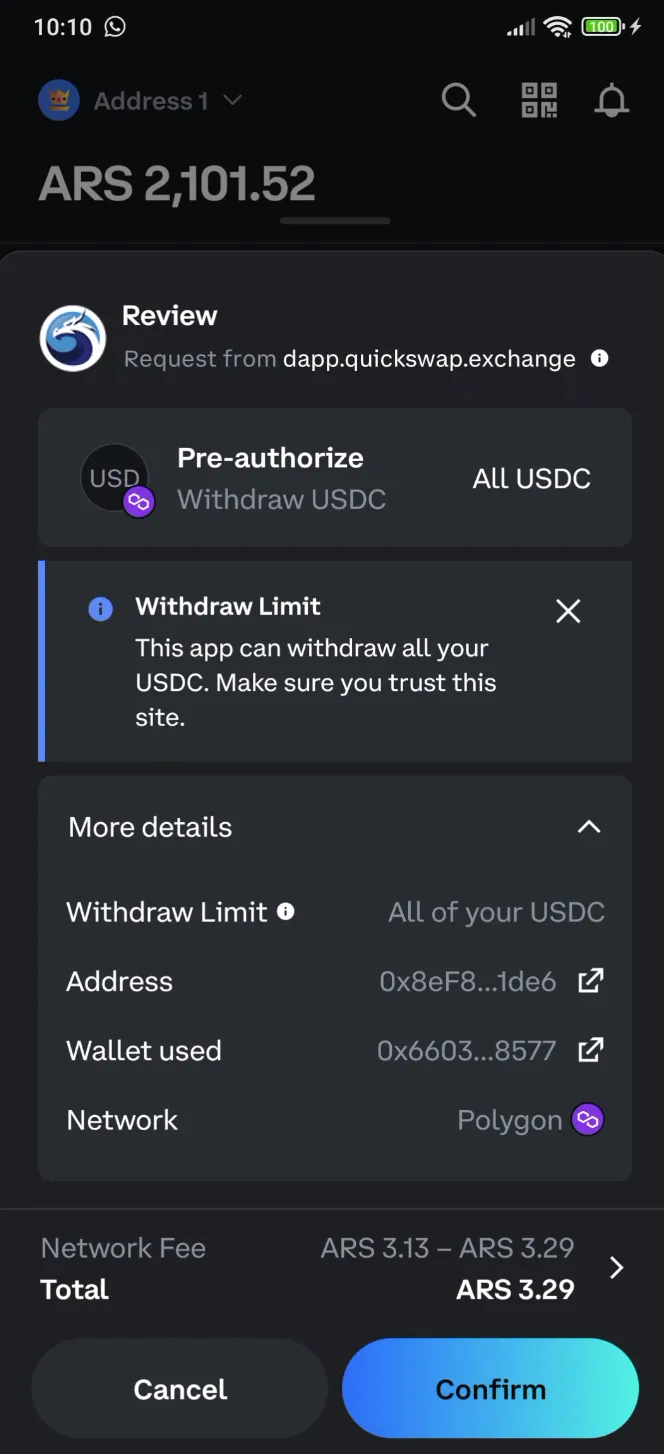
Task: Tap the WhatsApp icon in the status bar
Action: point(116,27)
